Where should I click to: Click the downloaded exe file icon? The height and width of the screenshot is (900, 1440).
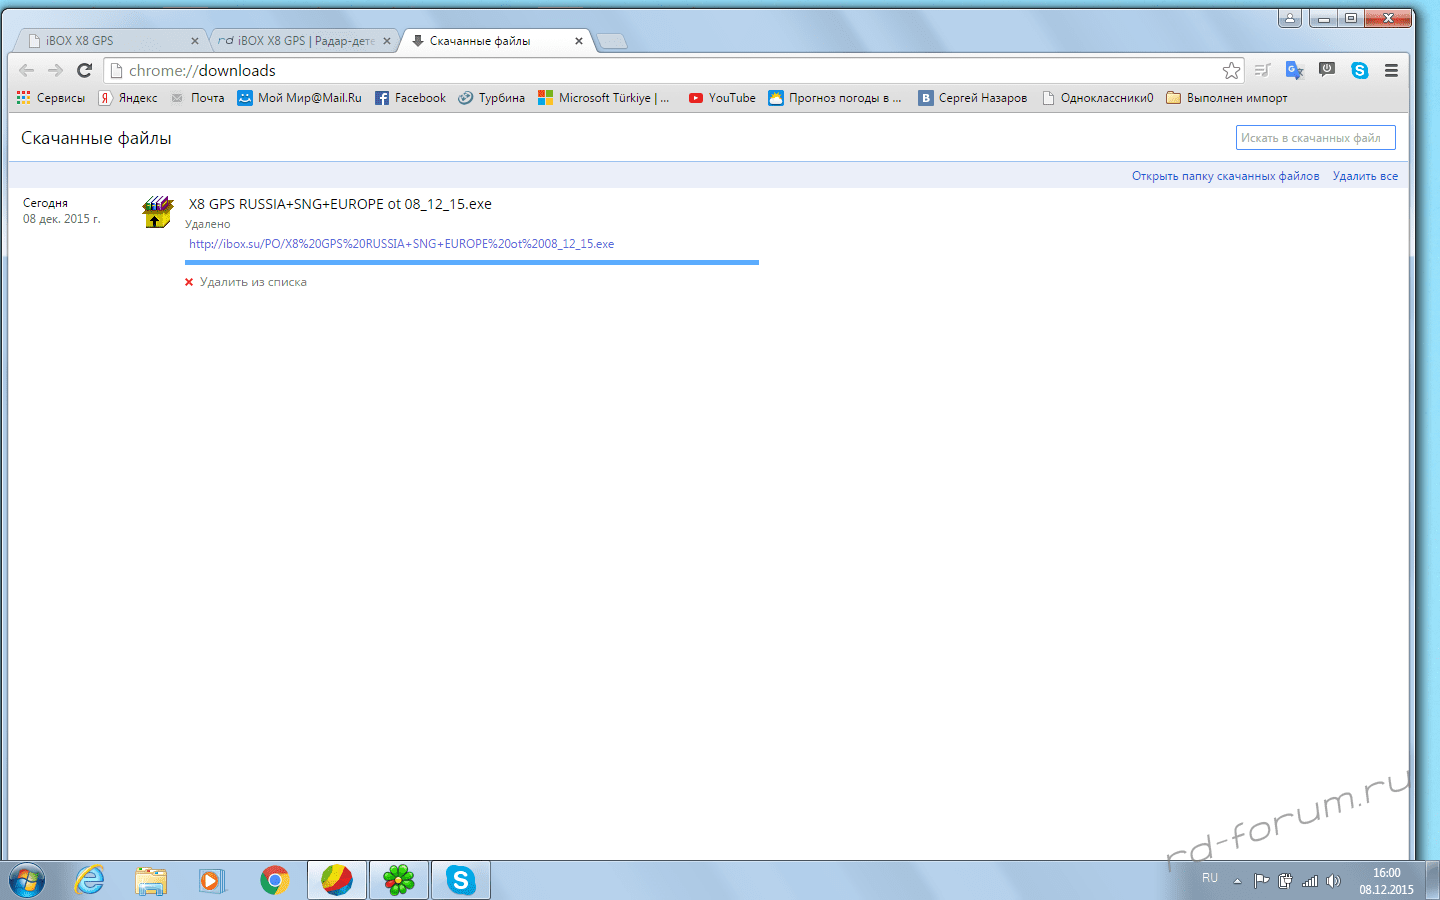click(x=157, y=212)
